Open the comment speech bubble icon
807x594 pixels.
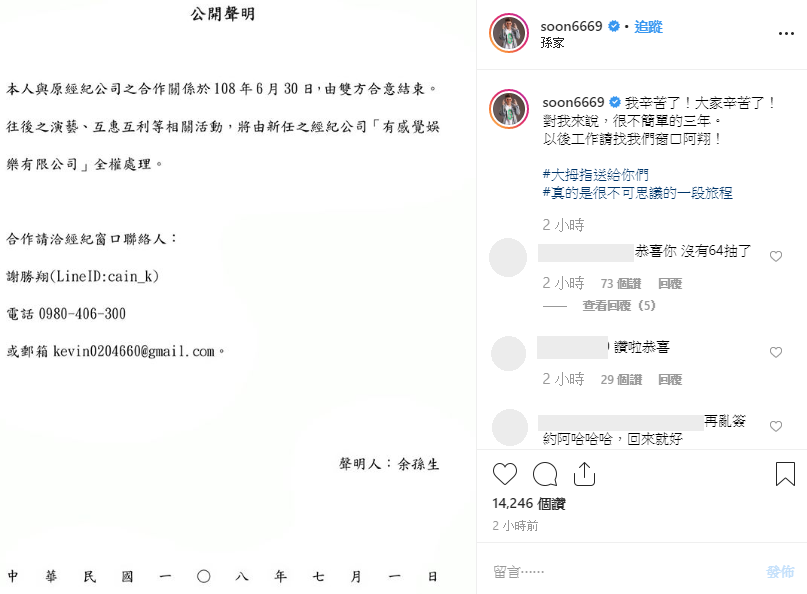coord(545,474)
